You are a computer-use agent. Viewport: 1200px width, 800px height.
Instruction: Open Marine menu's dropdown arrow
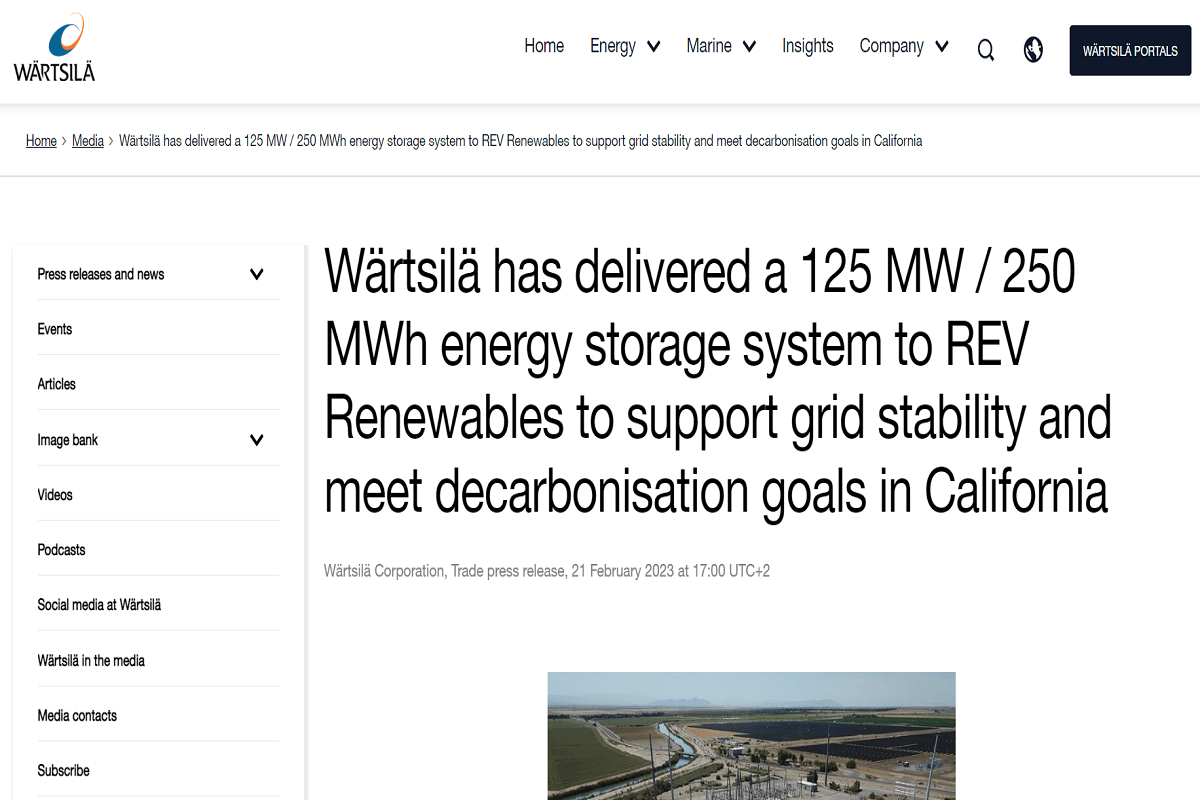(748, 46)
